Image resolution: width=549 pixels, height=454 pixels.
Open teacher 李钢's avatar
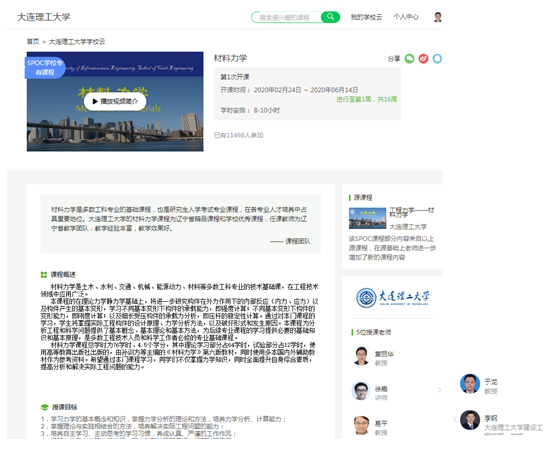[x=470, y=420]
